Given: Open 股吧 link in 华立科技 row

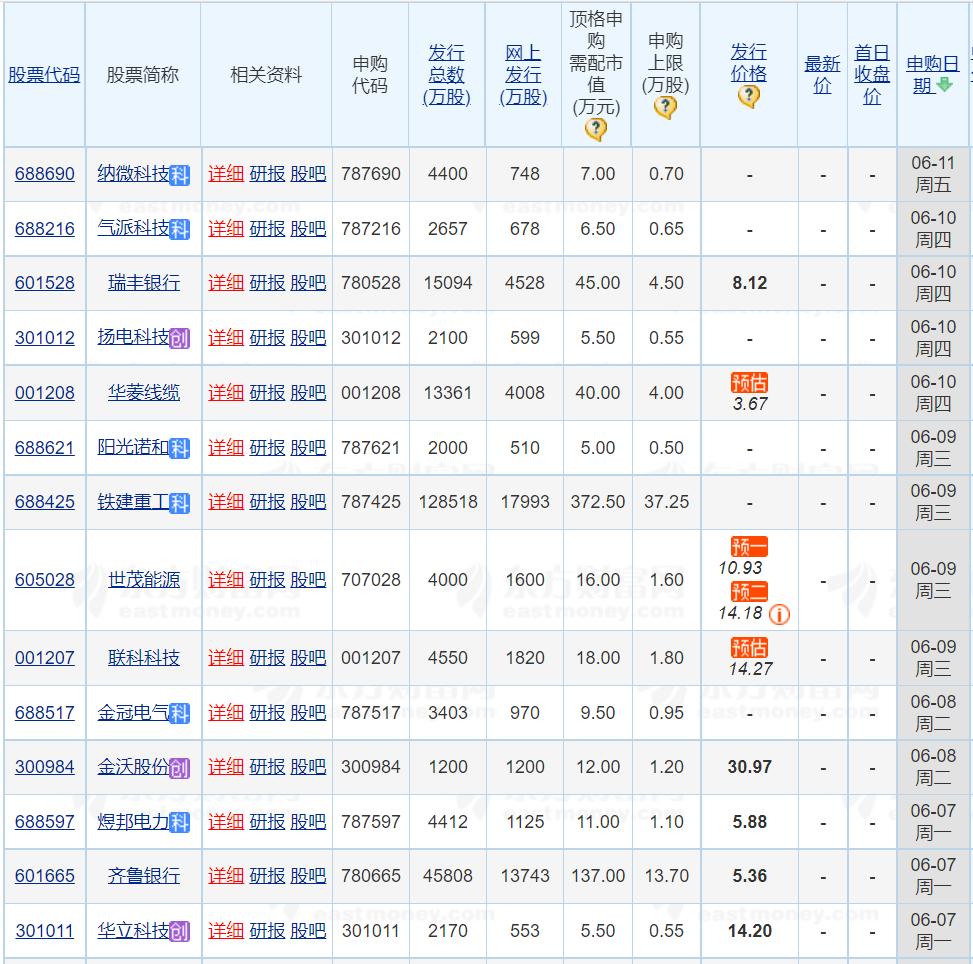Looking at the screenshot, I should click(308, 931).
